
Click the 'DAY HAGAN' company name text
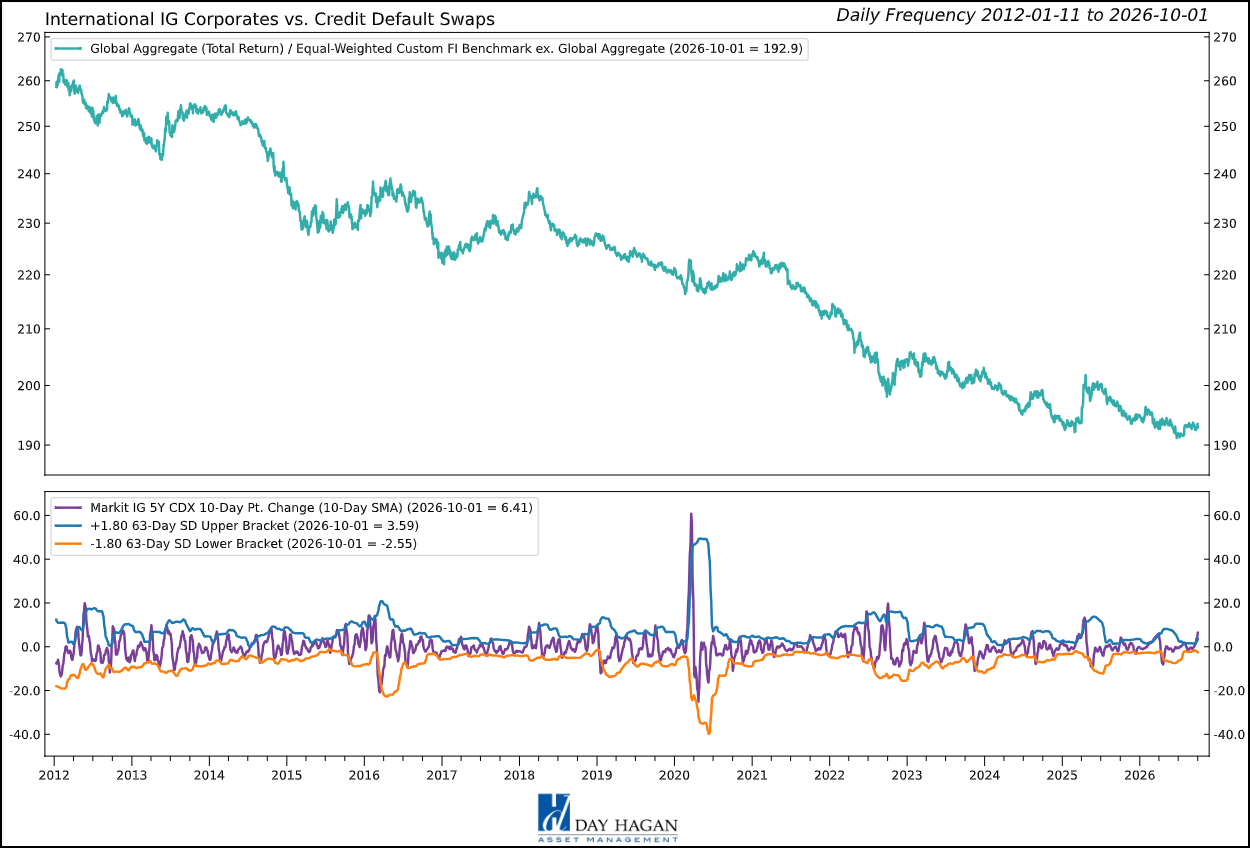pyautogui.click(x=626, y=826)
